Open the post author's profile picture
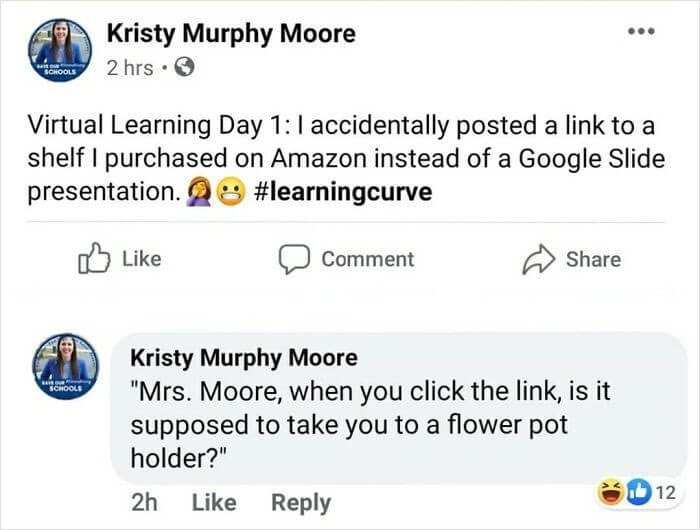Viewport: 700px width, 530px height. 60,50
